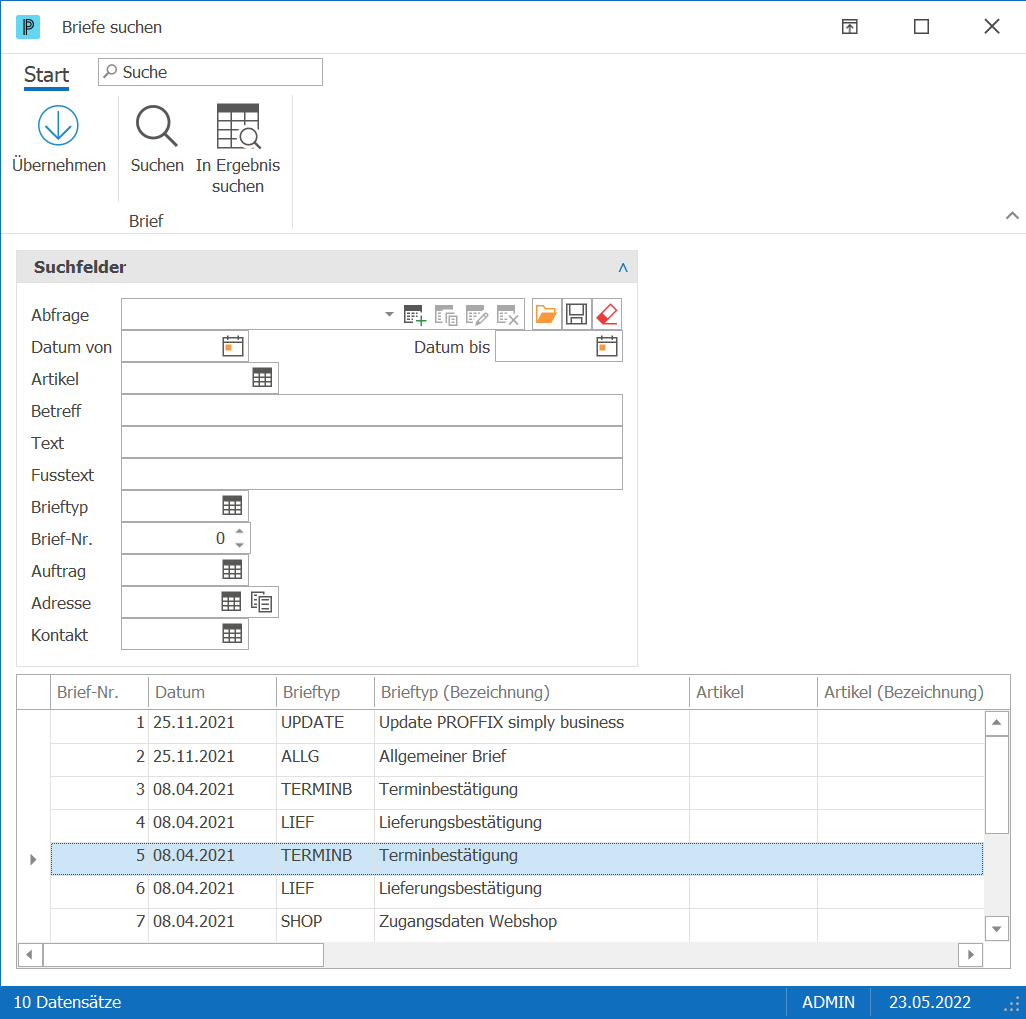The width and height of the screenshot is (1026, 1019).
Task: Click the horizontal scrollbar thumb
Action: pos(183,954)
